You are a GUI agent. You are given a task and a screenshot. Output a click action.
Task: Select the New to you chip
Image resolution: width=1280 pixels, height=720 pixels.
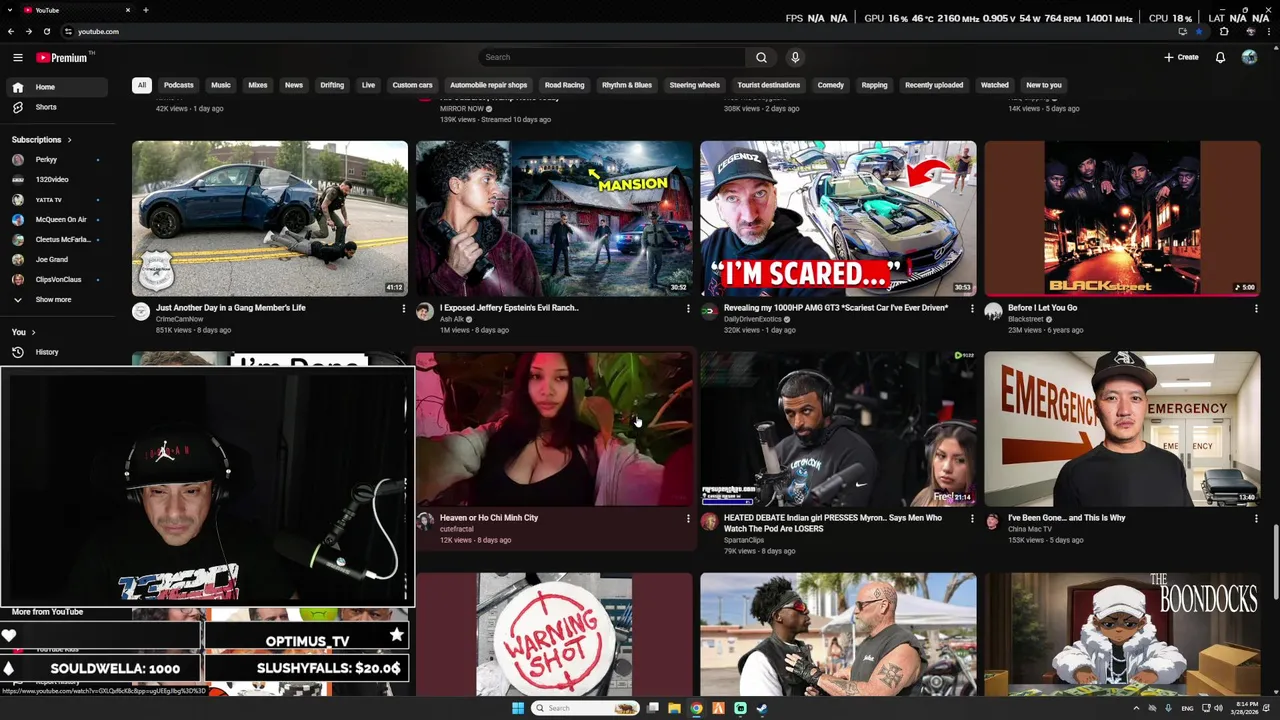[x=1044, y=85]
